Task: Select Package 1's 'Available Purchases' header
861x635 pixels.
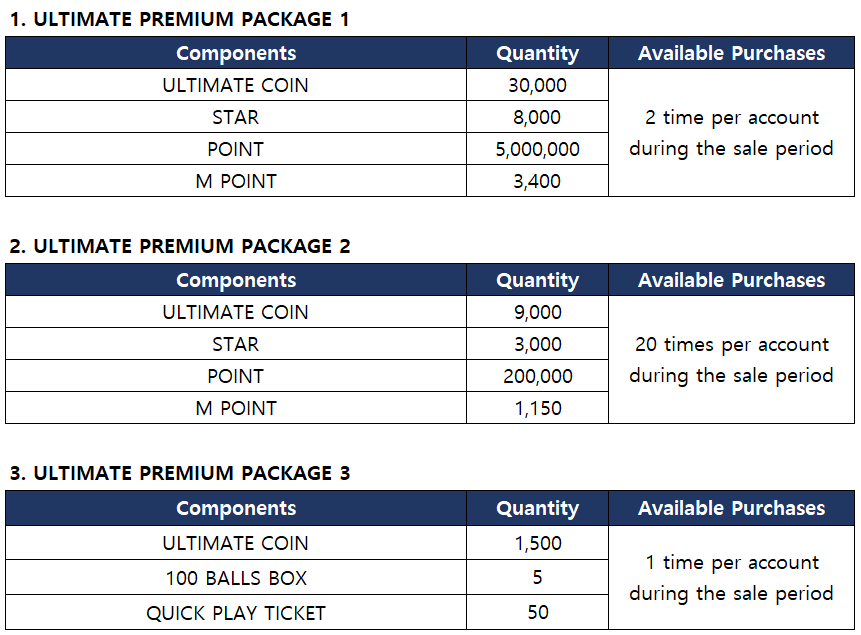Action: [731, 53]
